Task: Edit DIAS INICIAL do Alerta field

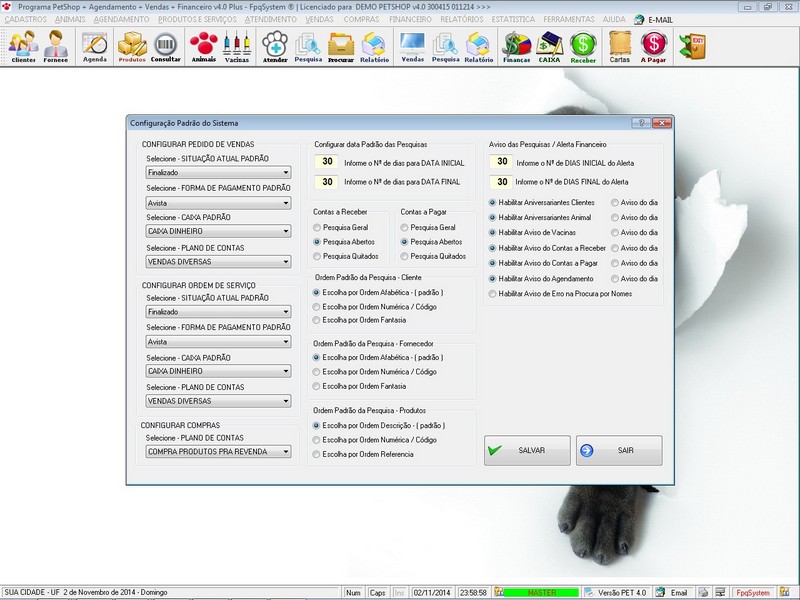Action: tap(502, 162)
